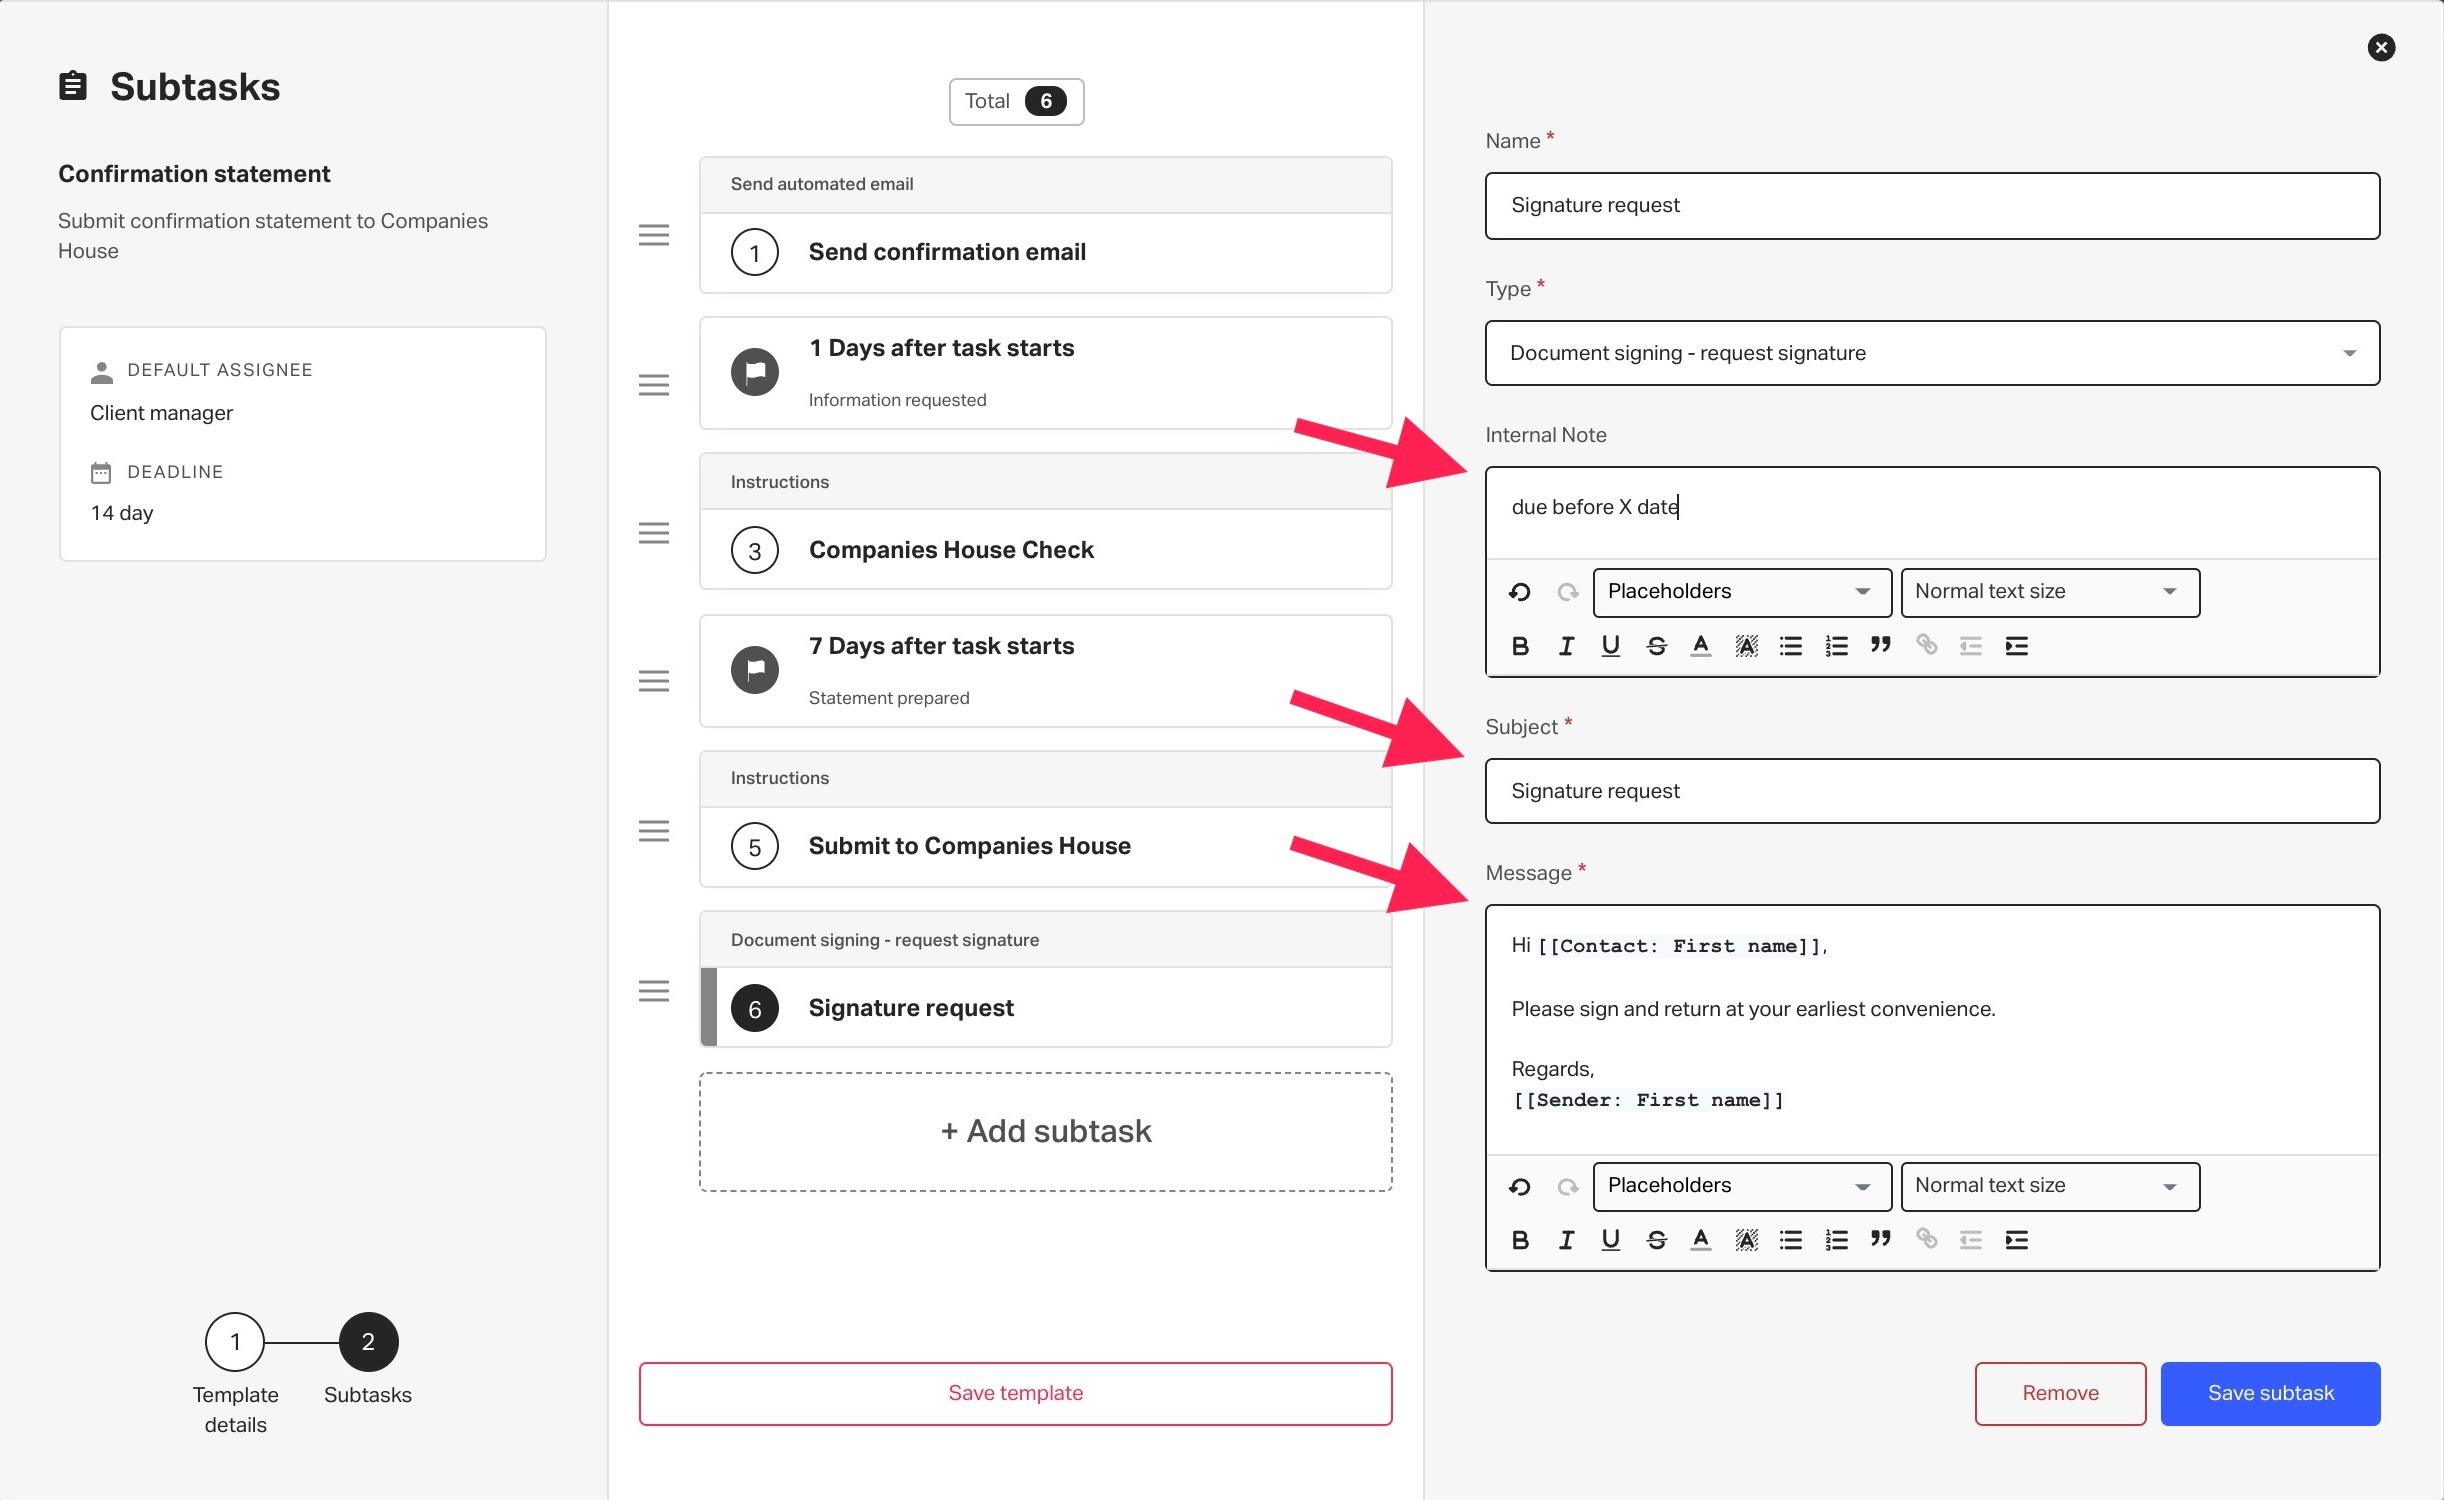The height and width of the screenshot is (1500, 2444).
Task: Insert blockquote in Internal Note editor
Action: pos(1880,646)
